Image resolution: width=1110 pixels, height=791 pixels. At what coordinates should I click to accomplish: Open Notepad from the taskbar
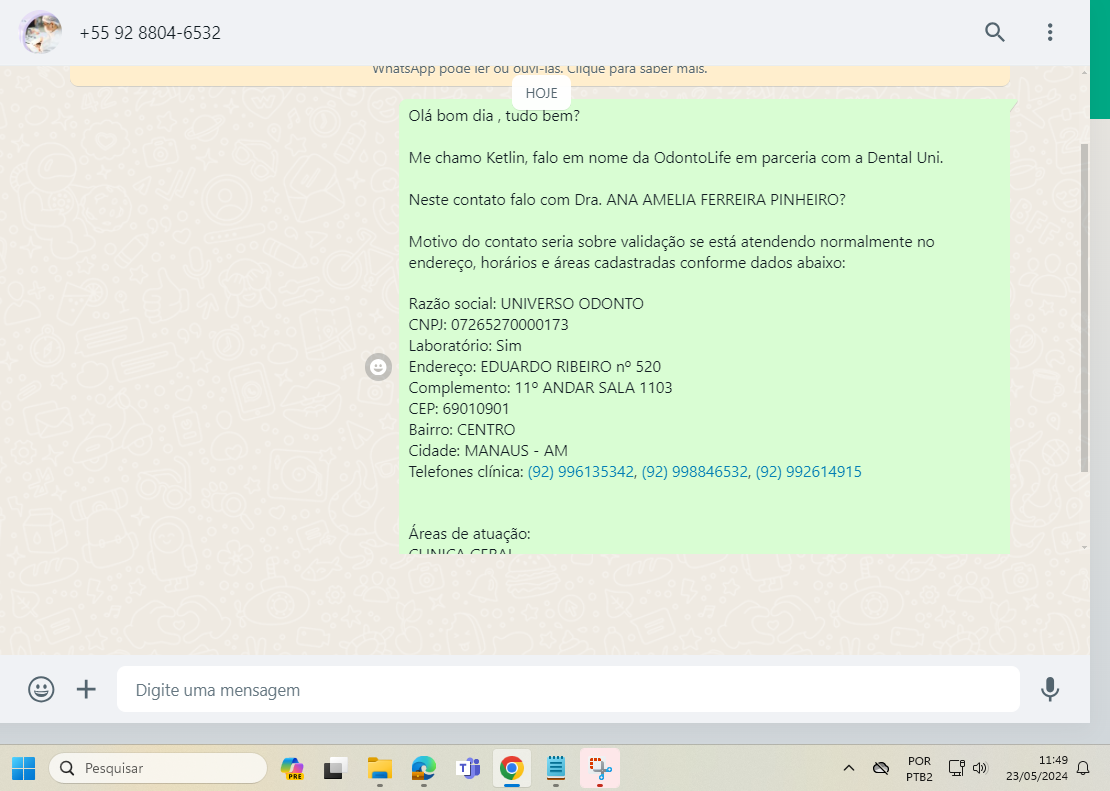(x=556, y=768)
